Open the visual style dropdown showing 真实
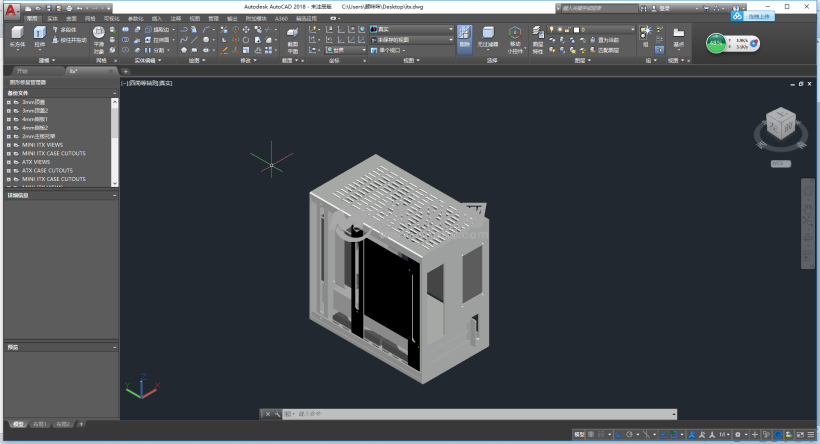This screenshot has height=444, width=820. click(x=412, y=29)
